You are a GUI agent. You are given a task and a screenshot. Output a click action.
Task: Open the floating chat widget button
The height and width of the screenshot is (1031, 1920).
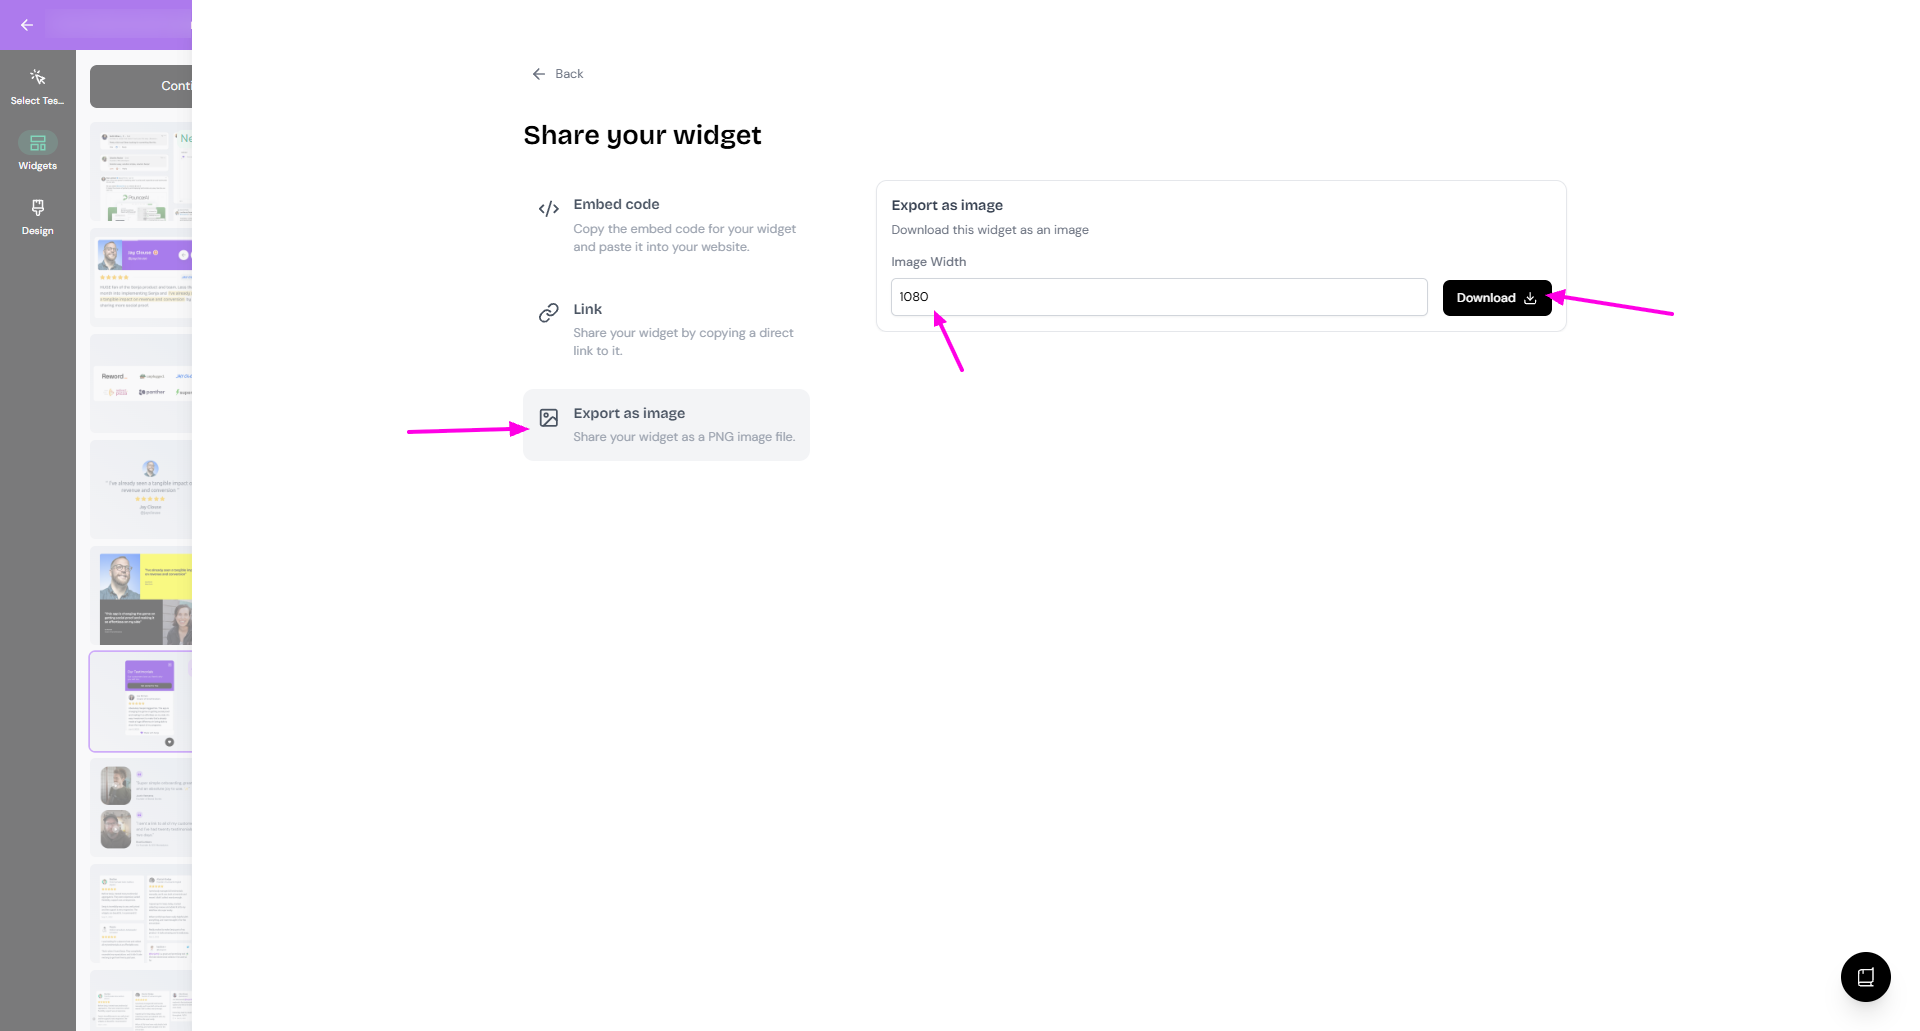(1865, 977)
